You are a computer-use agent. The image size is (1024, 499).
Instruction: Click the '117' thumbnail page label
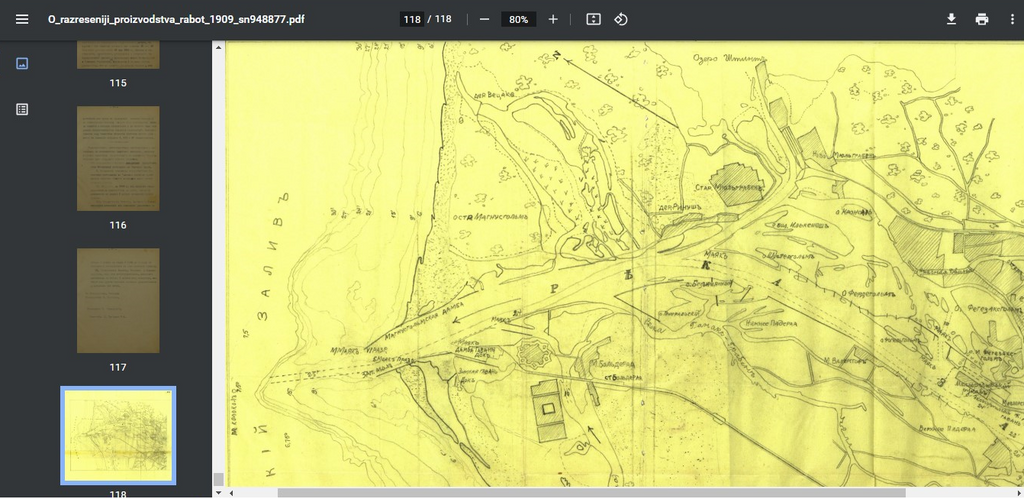point(118,368)
